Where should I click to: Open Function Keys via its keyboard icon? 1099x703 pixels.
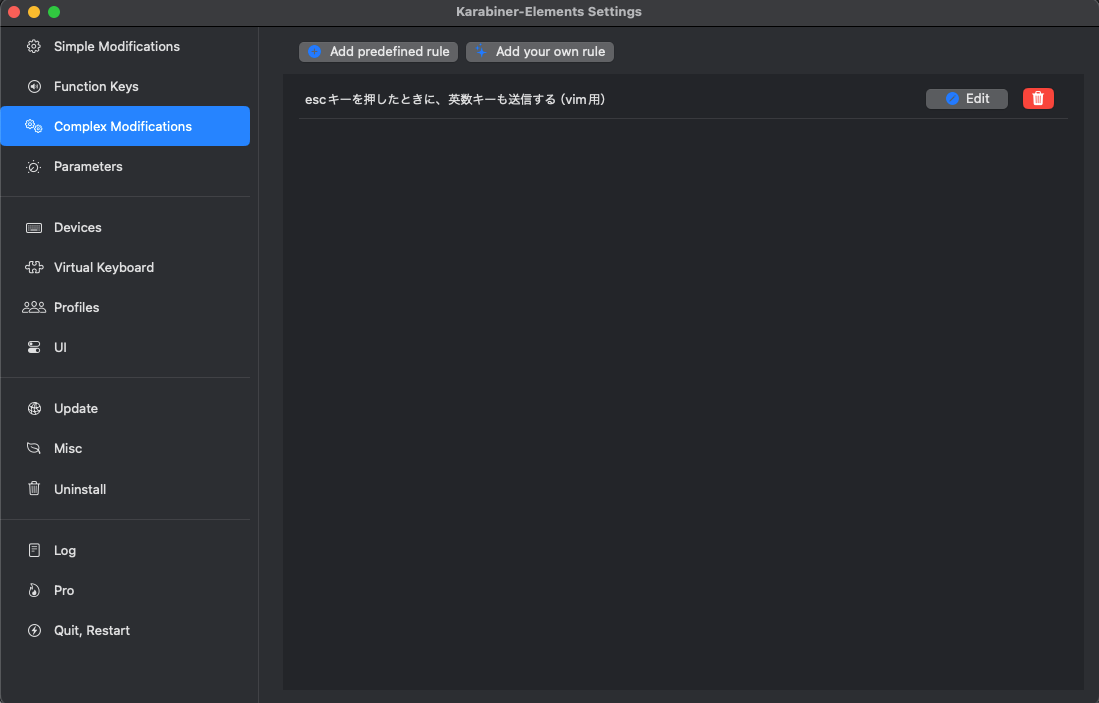tap(32, 86)
